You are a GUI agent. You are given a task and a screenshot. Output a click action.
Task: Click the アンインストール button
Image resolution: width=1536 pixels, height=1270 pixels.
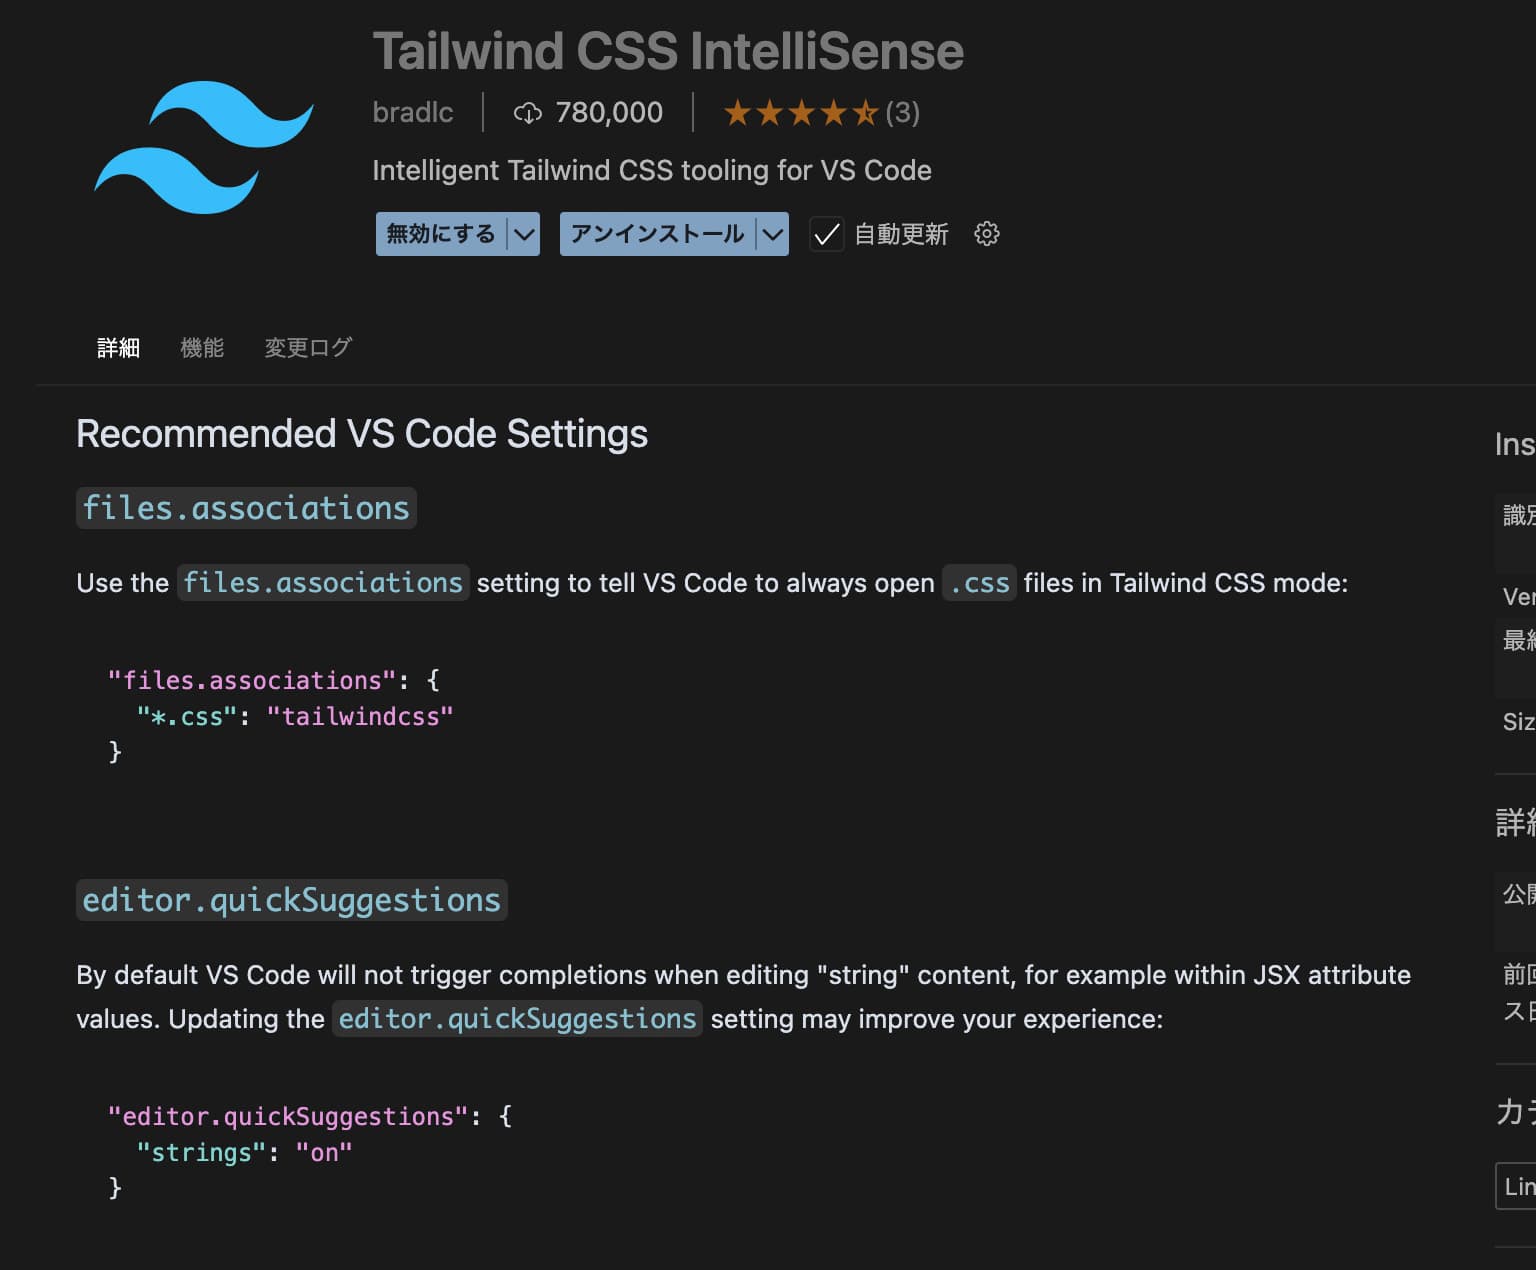pyautogui.click(x=657, y=234)
